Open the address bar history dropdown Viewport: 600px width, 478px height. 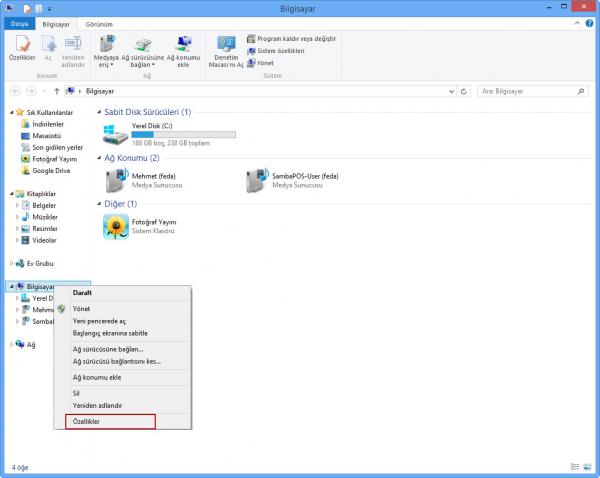click(x=452, y=91)
